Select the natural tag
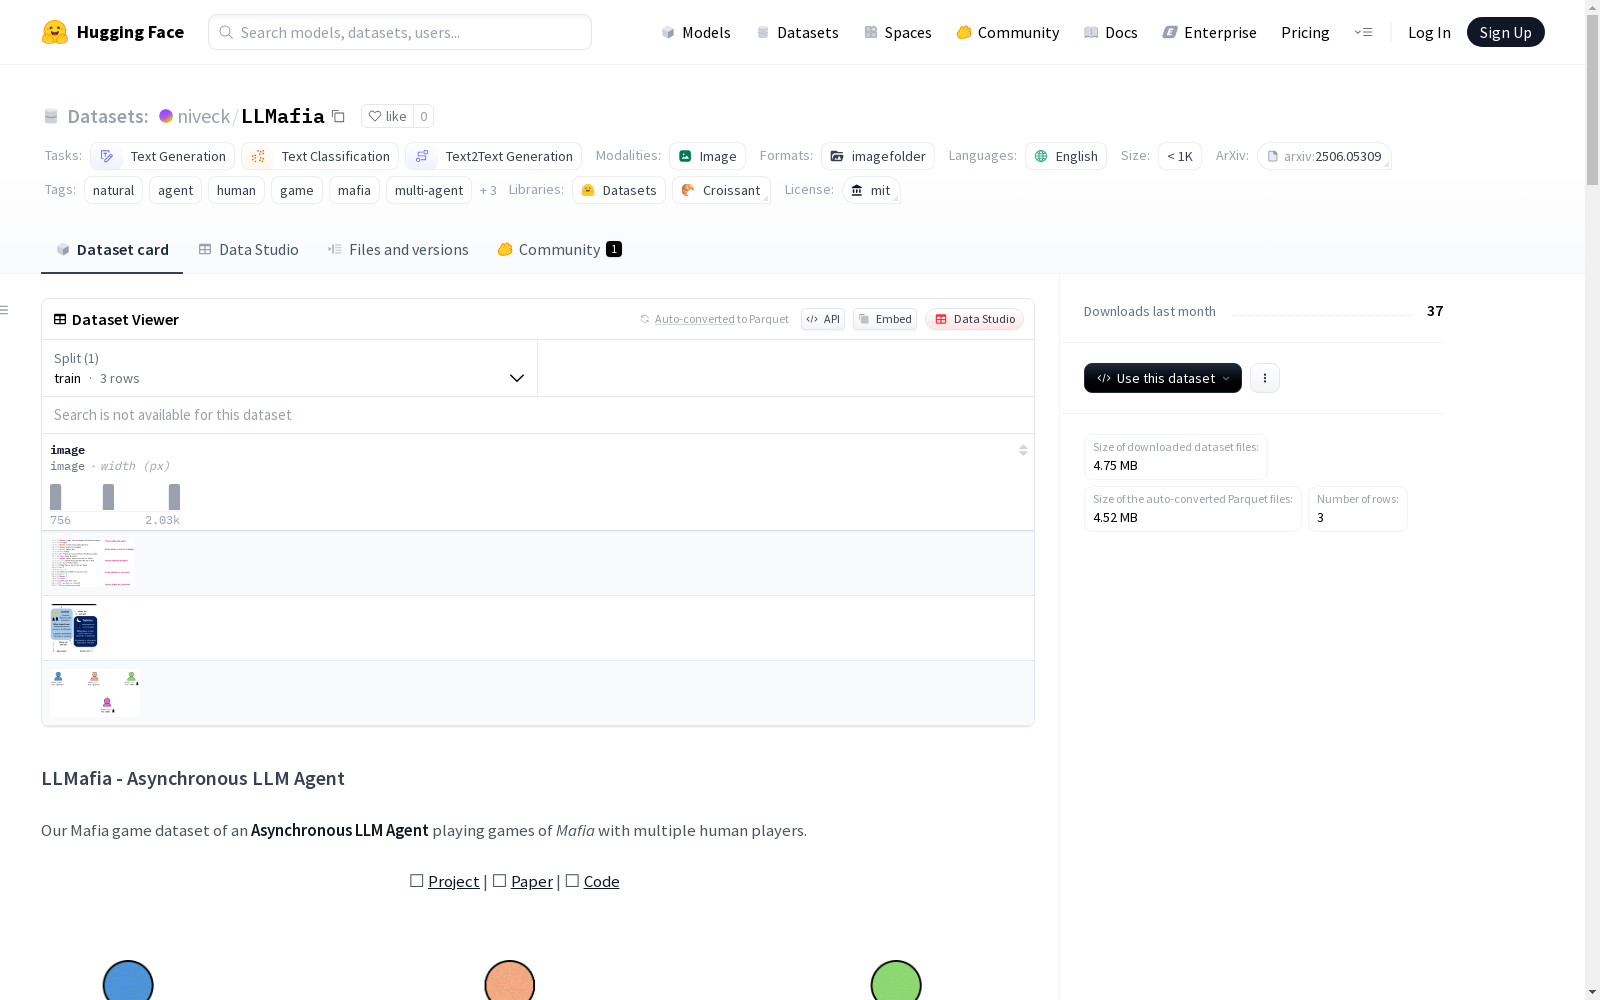Image resolution: width=1600 pixels, height=1000 pixels. click(x=113, y=190)
